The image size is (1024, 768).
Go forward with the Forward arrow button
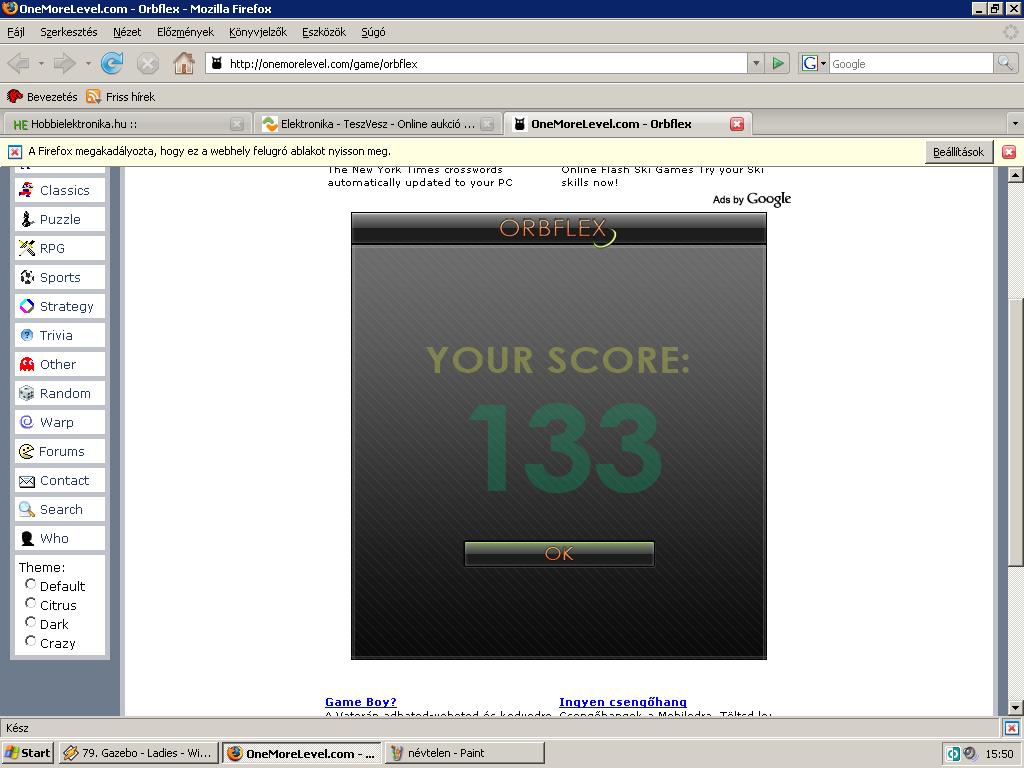(x=65, y=63)
